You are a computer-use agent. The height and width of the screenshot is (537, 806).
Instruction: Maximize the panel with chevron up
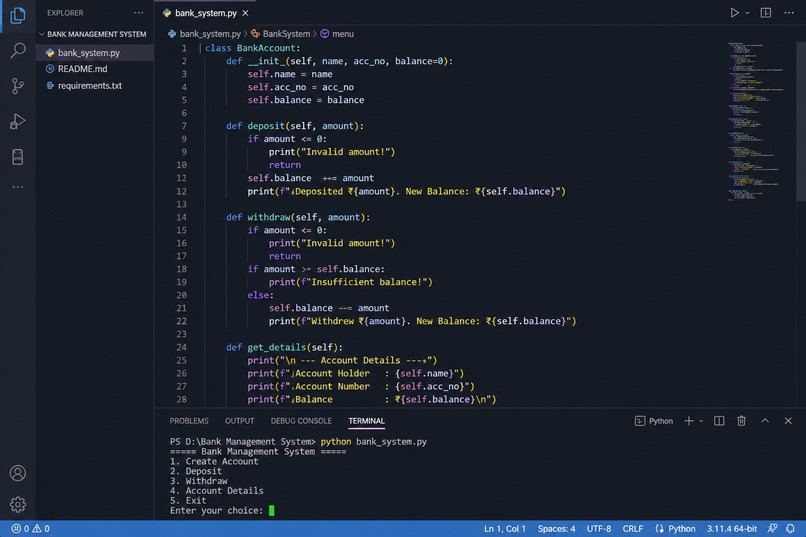click(765, 421)
